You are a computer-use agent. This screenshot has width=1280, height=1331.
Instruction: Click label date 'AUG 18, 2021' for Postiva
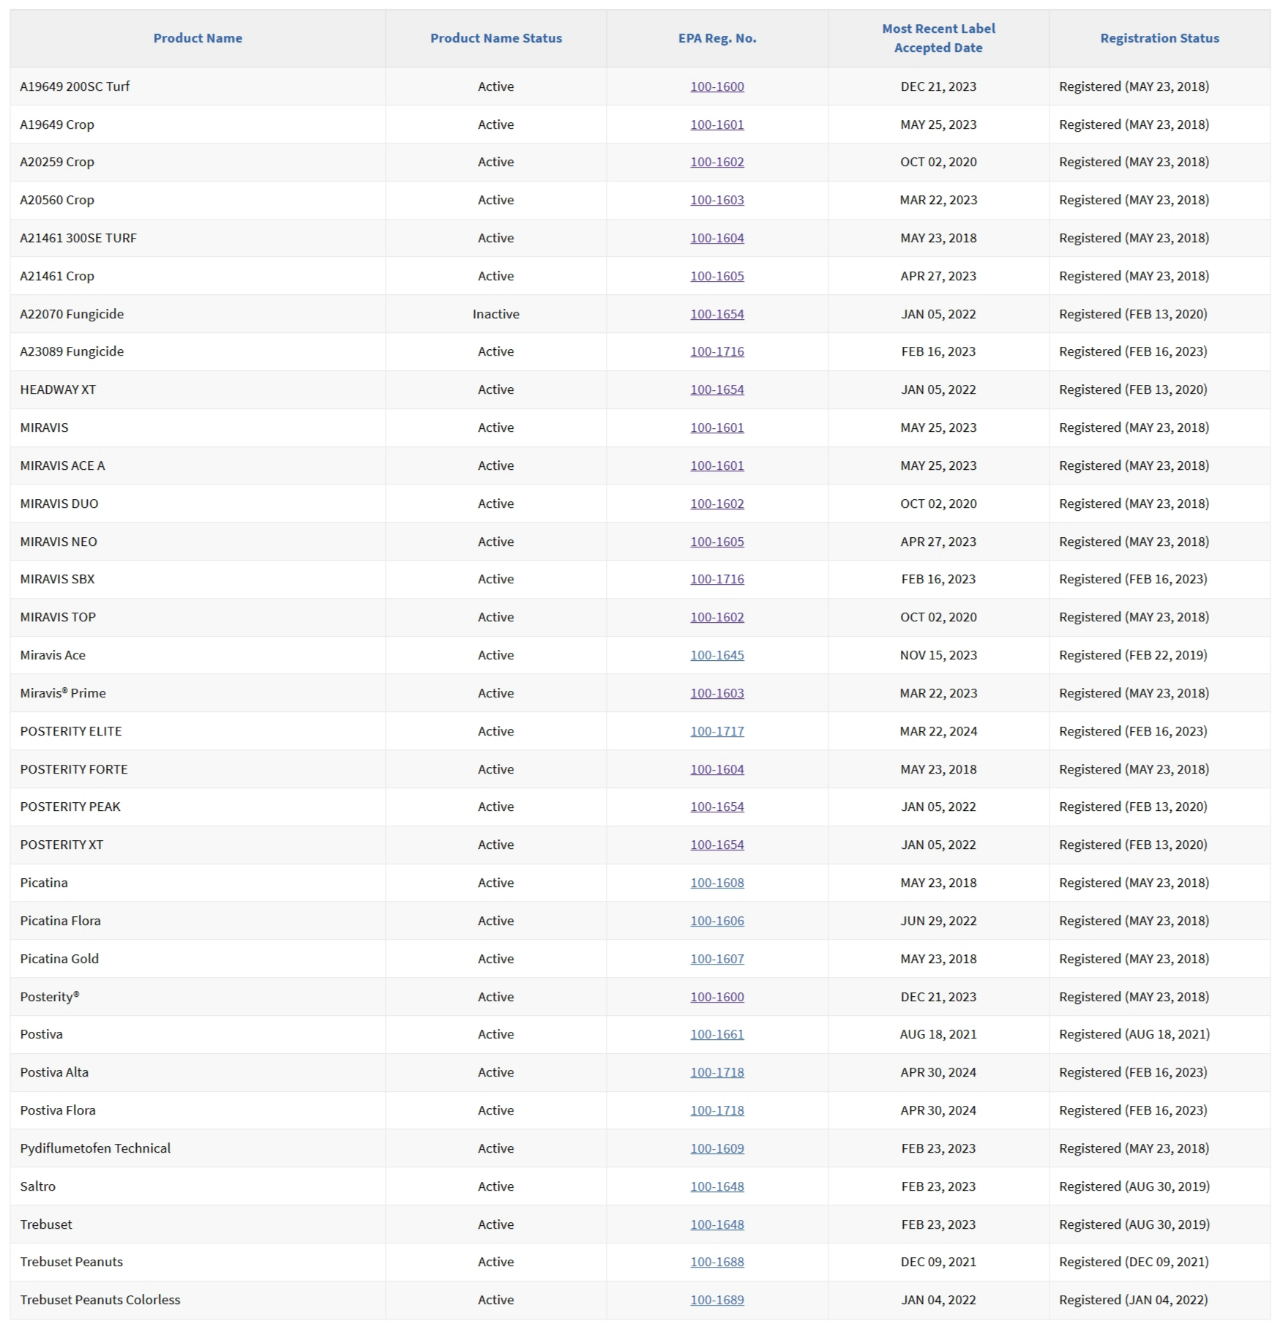point(938,1034)
